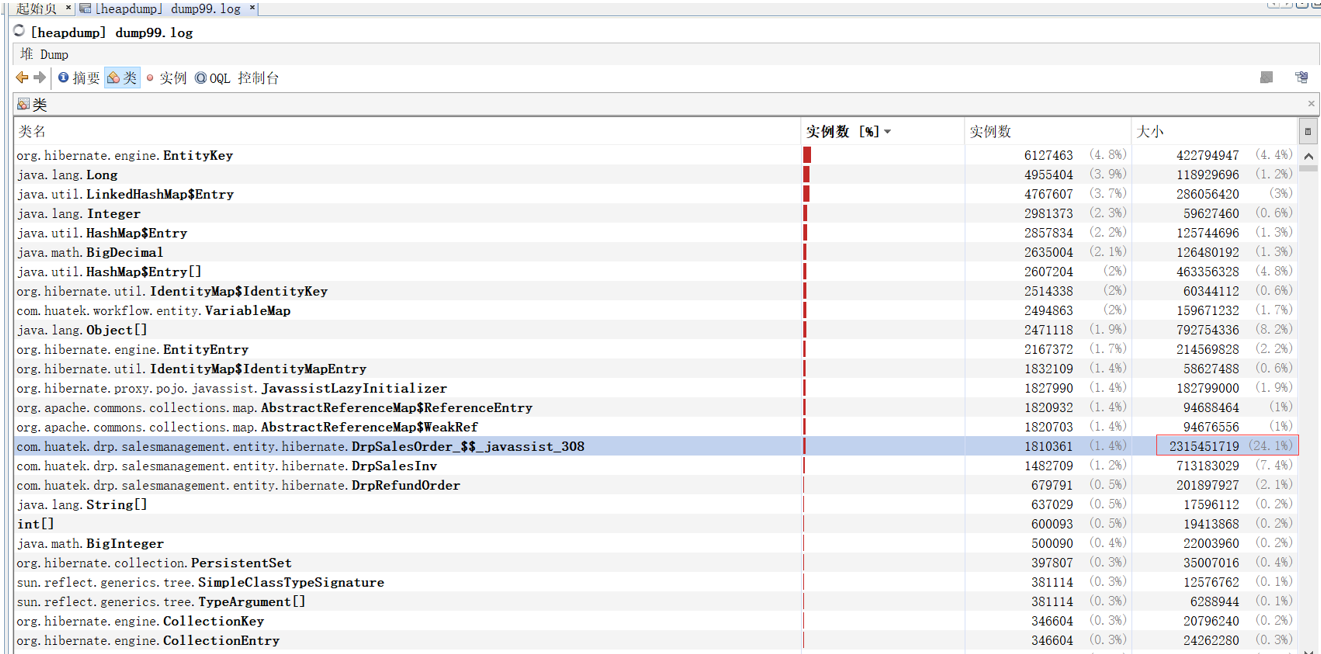Screen dimensions: 1321x654
Task: Select the AbstractReferenceMap$WeakRef row
Action: pyautogui.click(x=656, y=427)
